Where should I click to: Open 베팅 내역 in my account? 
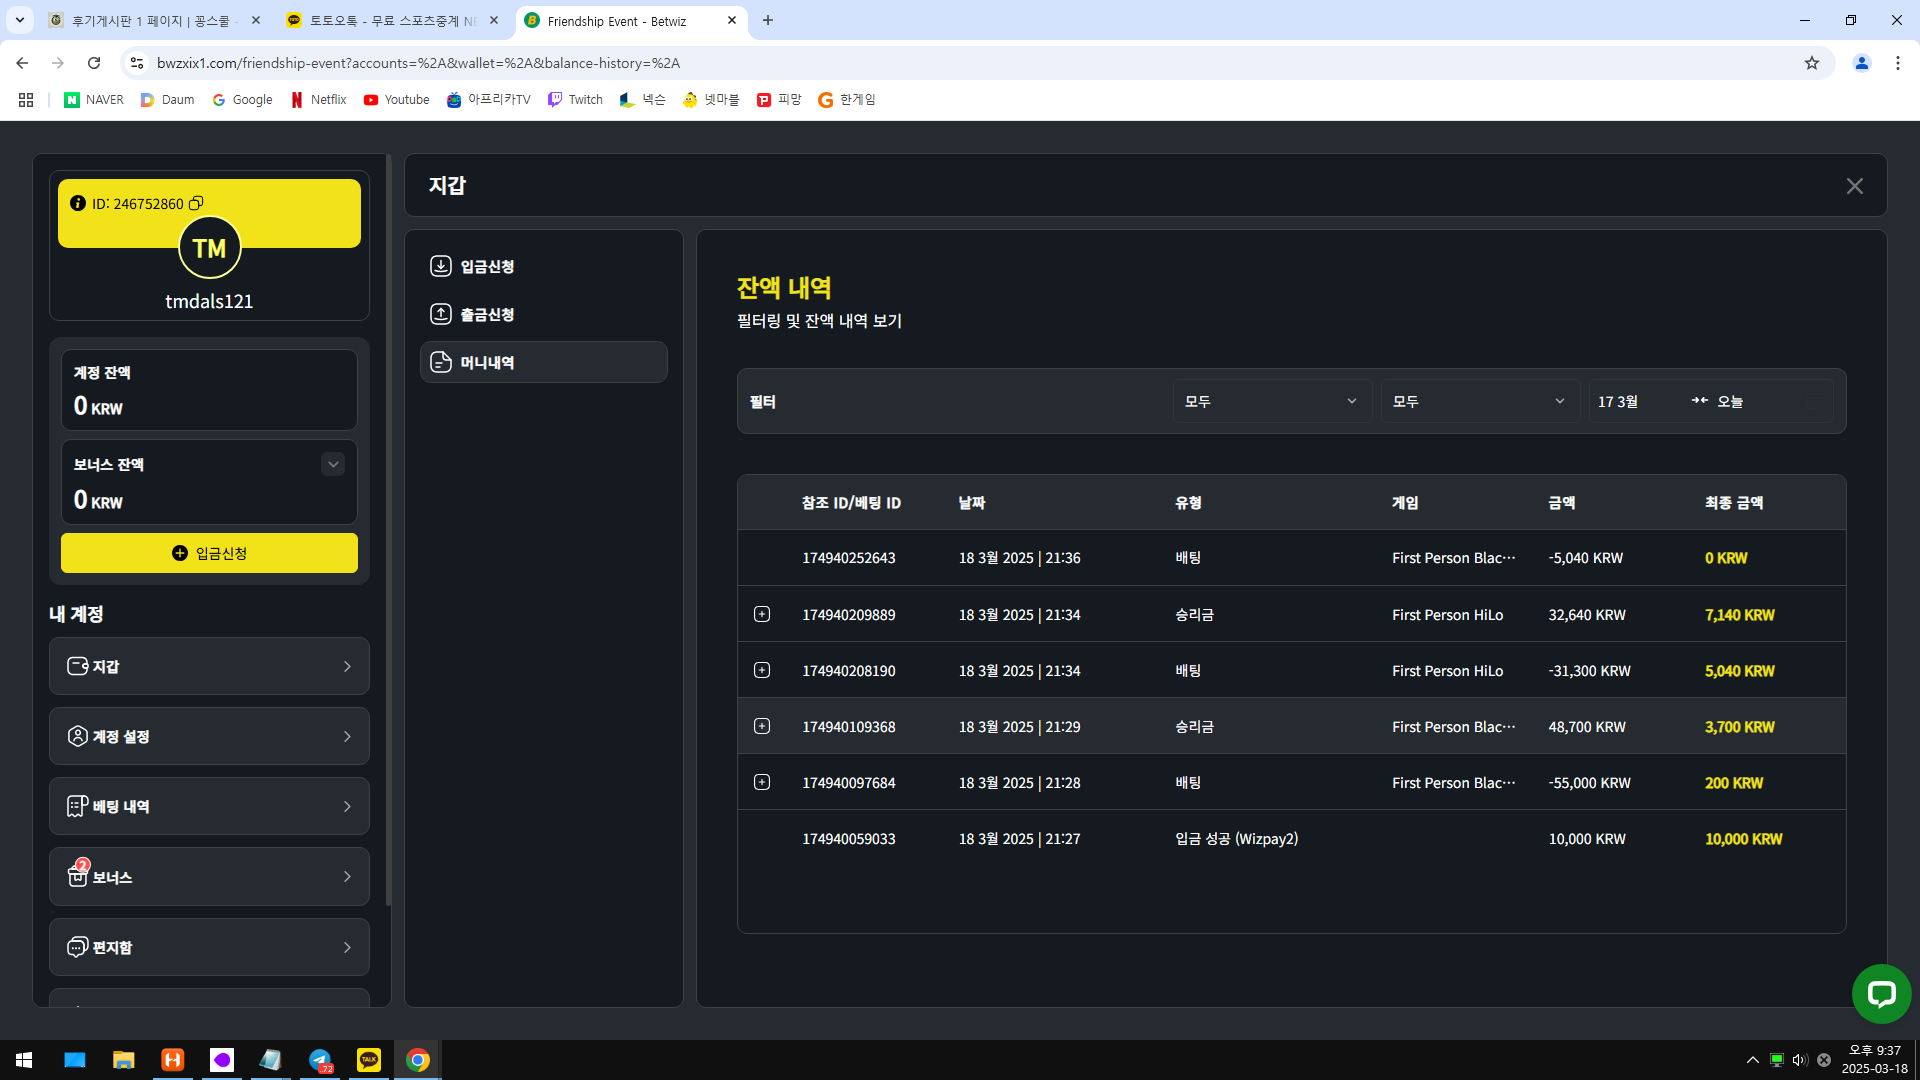pos(209,806)
